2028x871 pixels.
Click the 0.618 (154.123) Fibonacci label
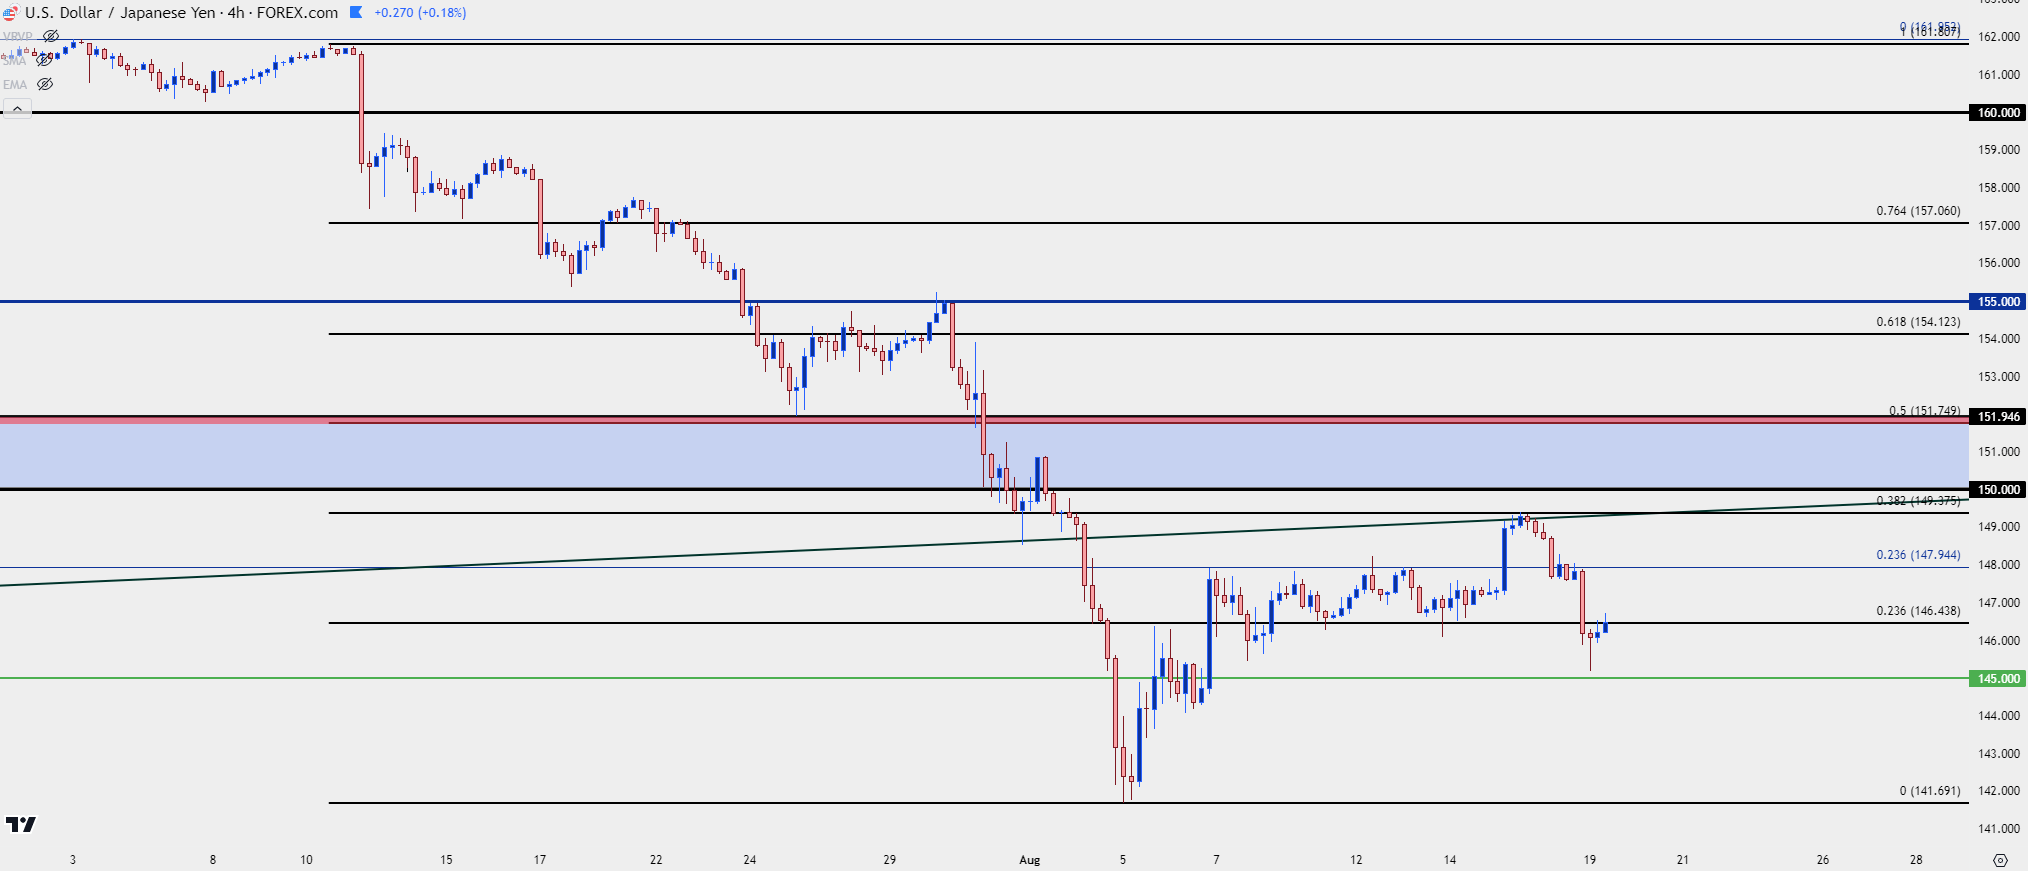(x=1918, y=322)
